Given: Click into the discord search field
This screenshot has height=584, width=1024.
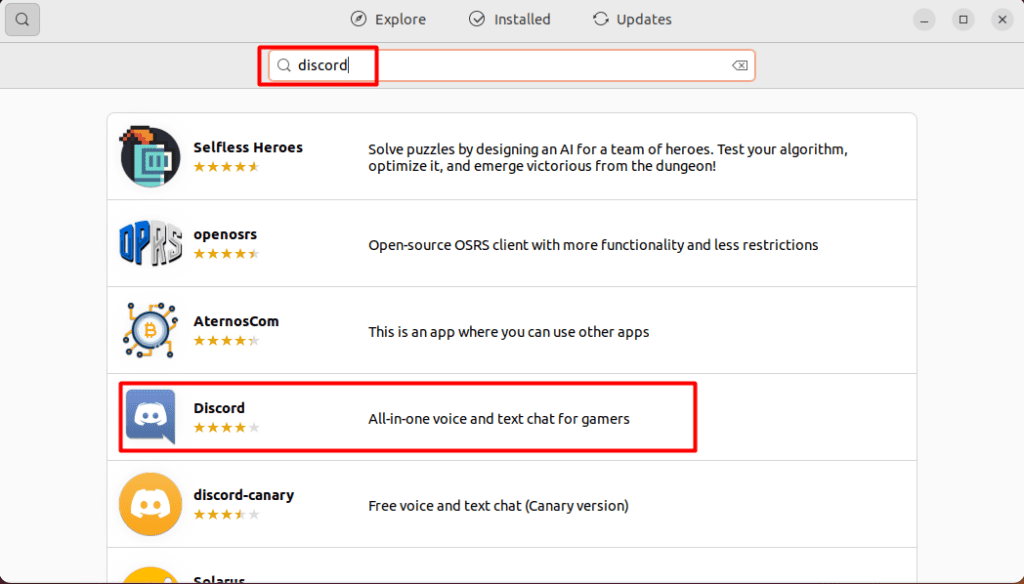Looking at the screenshot, I should [x=511, y=65].
